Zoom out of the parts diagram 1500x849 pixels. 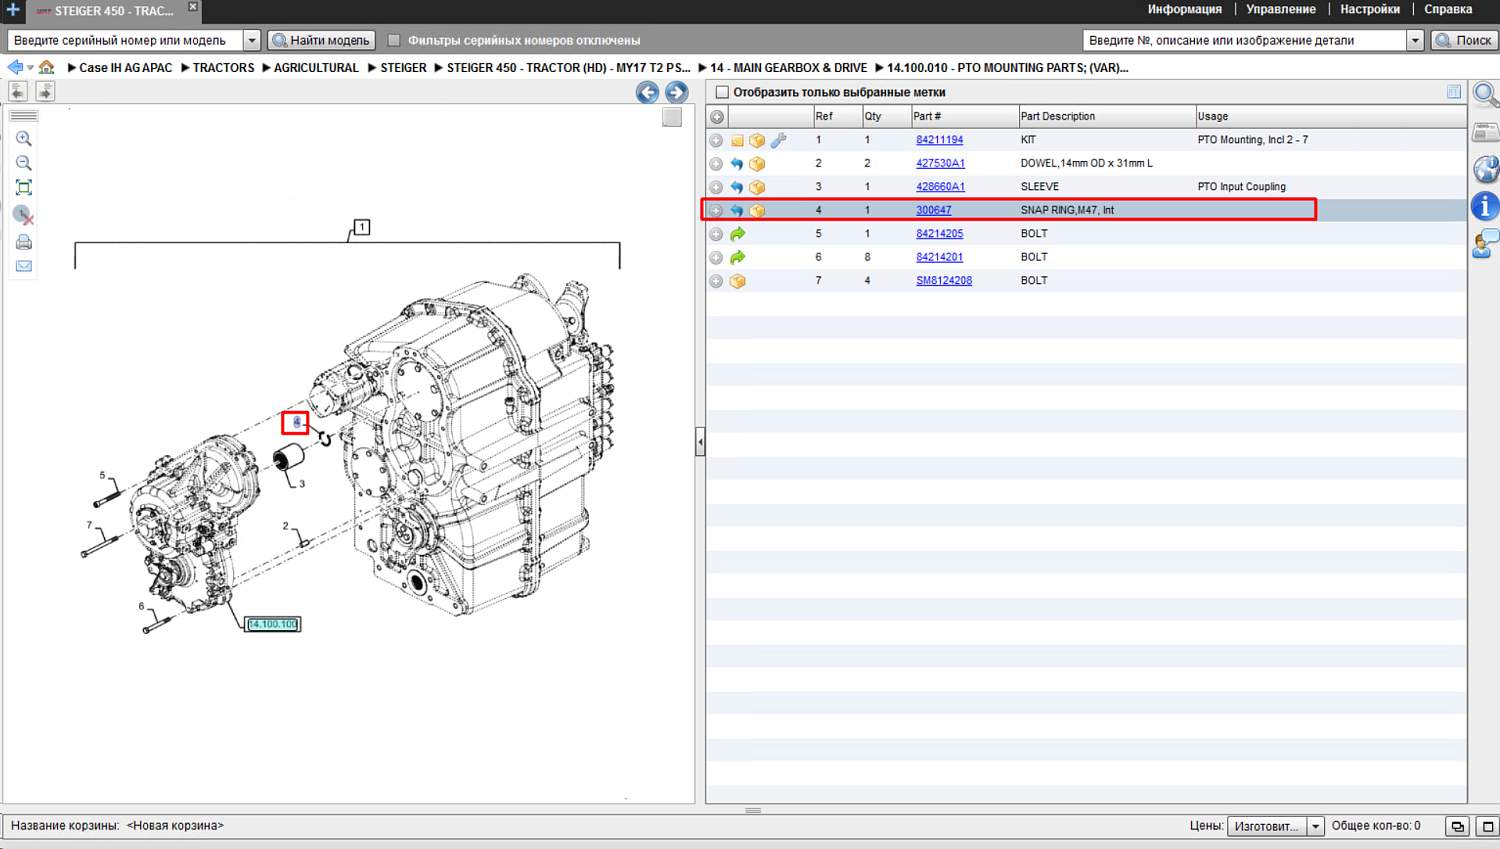click(23, 163)
